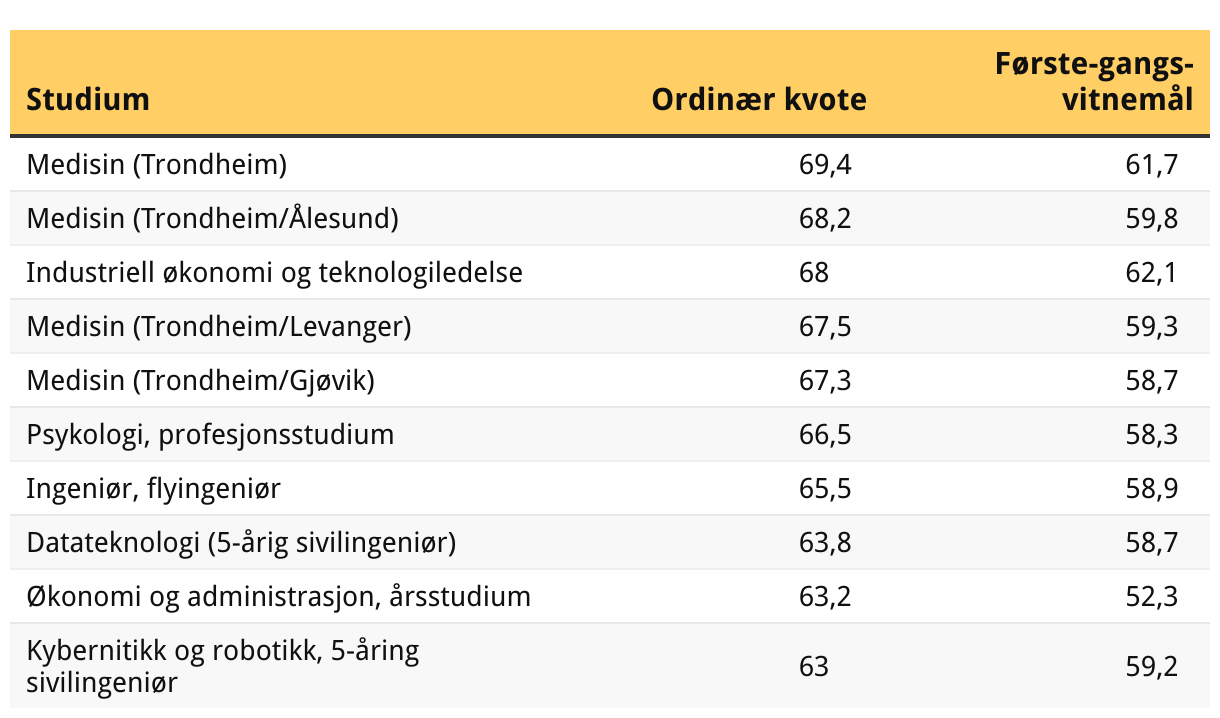
Task: Select the 66,5 value for Psykologi
Action: (825, 434)
